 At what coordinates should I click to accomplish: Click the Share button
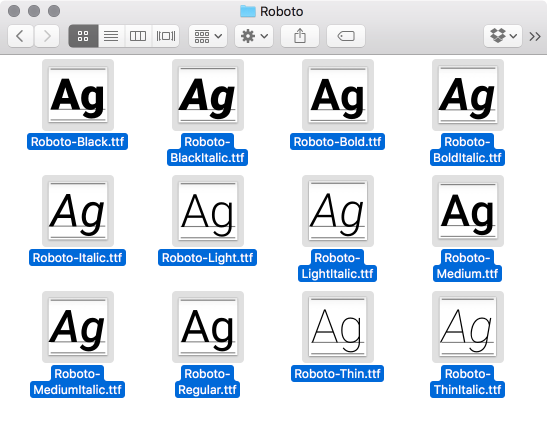click(300, 36)
